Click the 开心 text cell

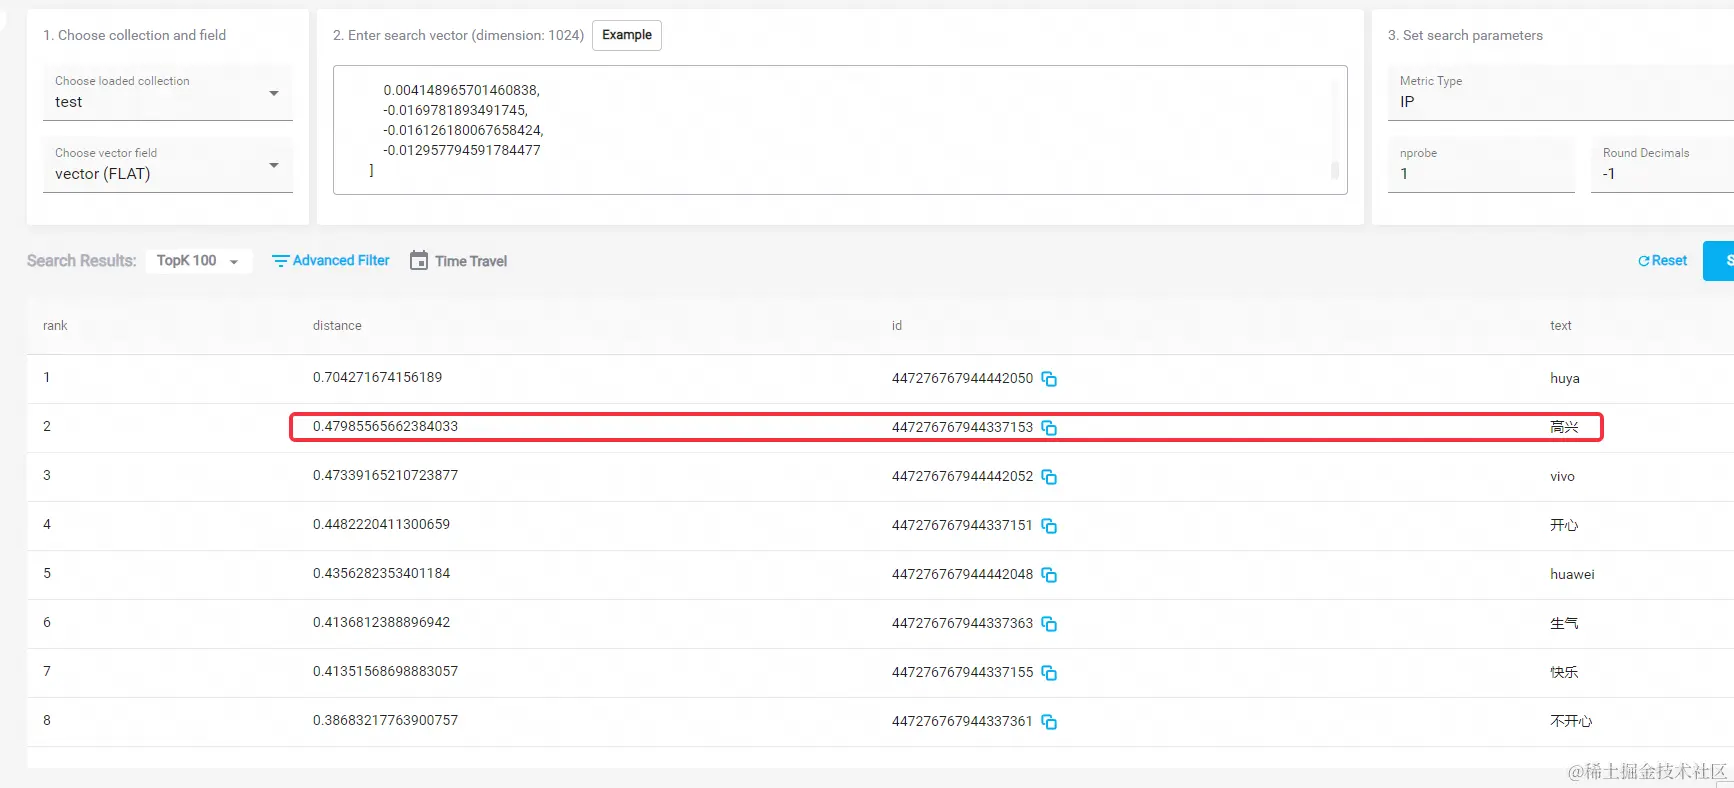(1564, 526)
